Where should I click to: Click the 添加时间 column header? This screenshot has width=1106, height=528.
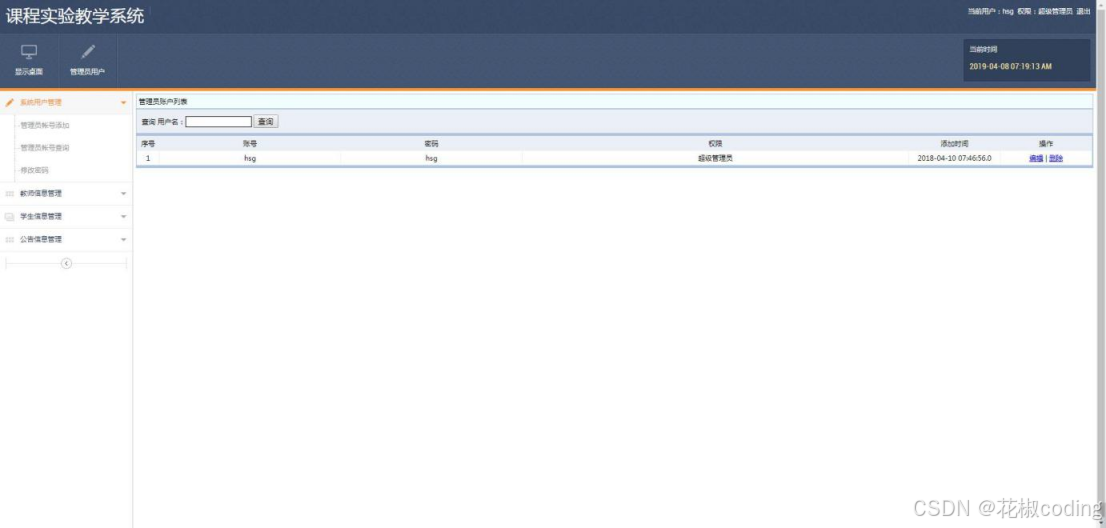tap(954, 144)
